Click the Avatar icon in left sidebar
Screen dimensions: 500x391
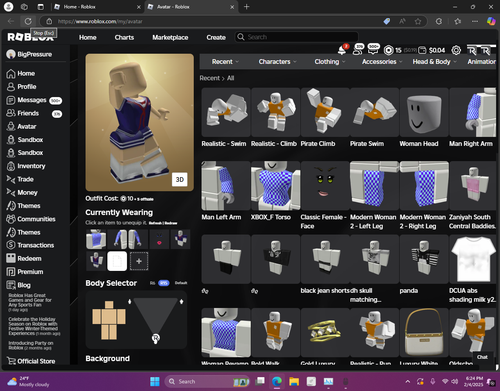coord(11,126)
